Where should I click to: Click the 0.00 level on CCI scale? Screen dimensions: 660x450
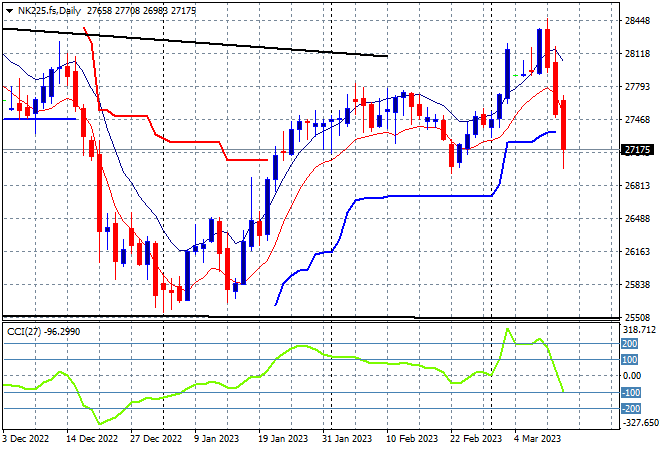point(631,375)
